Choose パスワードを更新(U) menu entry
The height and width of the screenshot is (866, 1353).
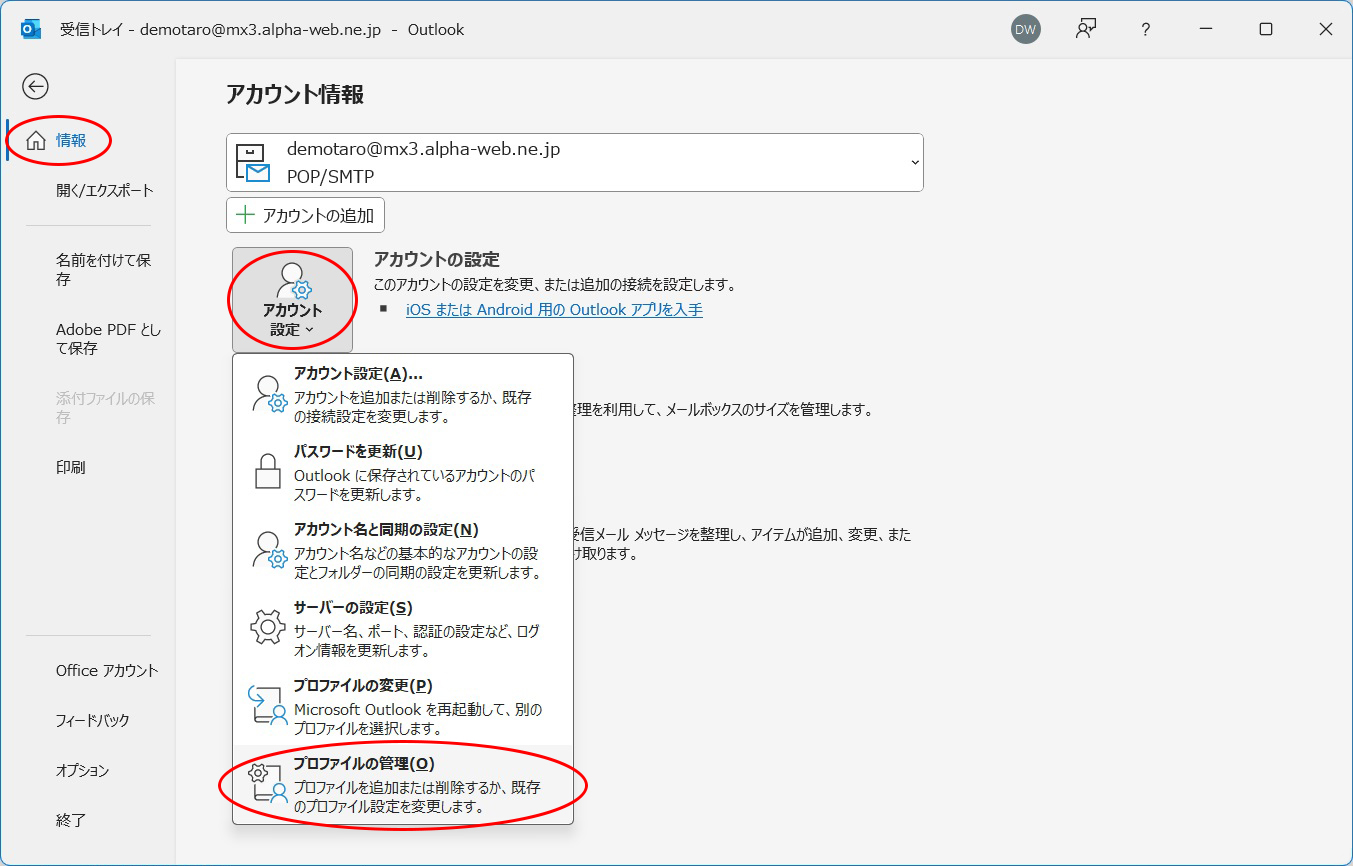pos(403,473)
